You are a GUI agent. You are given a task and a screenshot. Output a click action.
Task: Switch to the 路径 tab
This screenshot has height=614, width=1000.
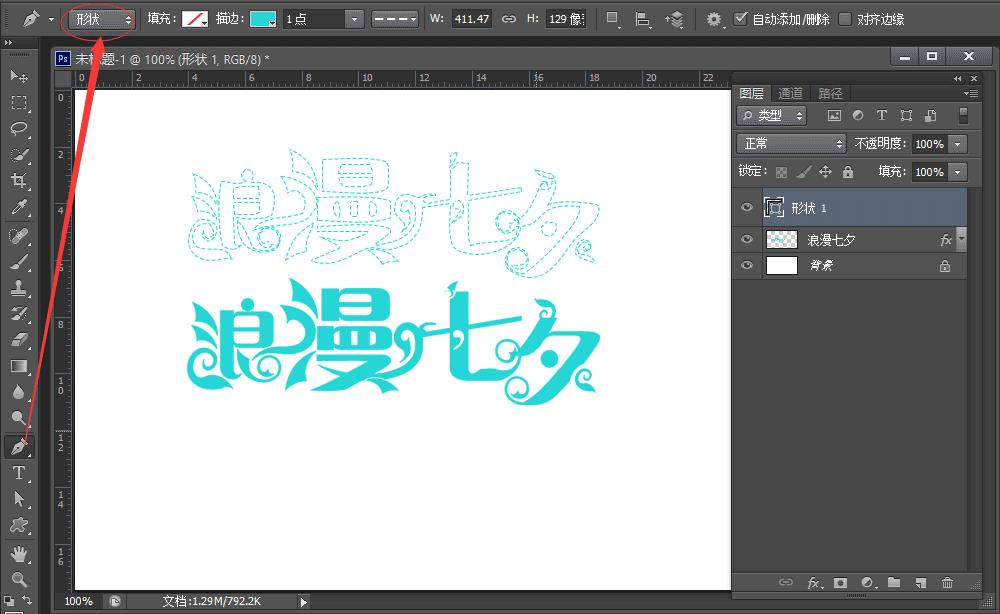[x=828, y=93]
